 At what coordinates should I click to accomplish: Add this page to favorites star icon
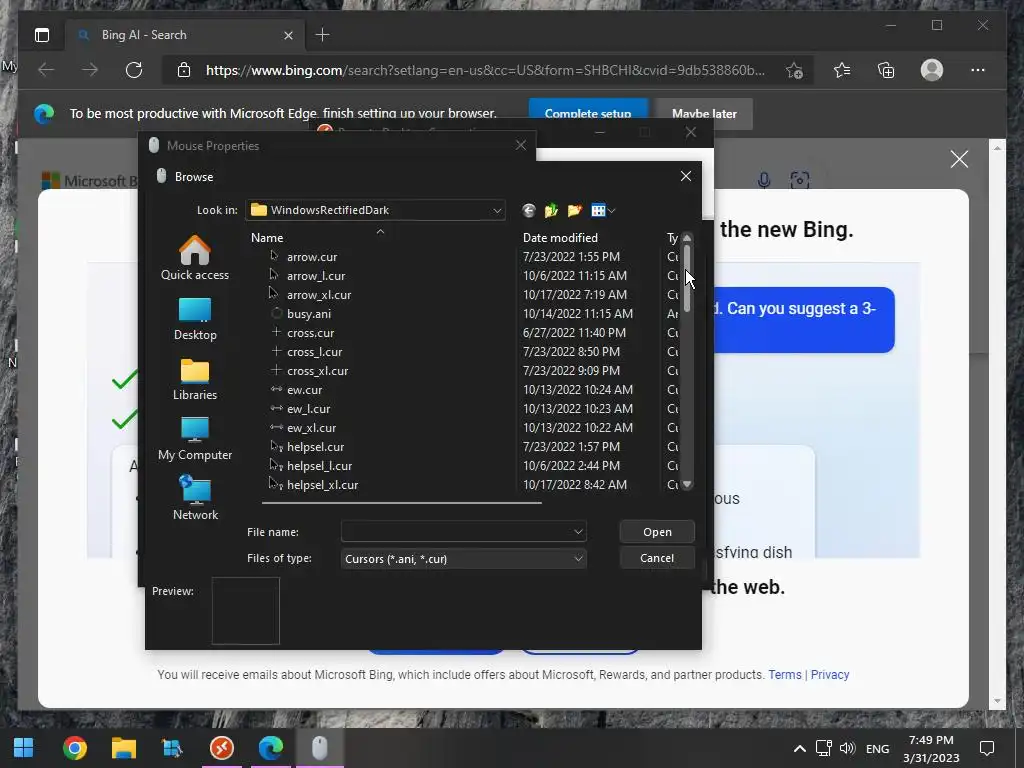tap(795, 70)
